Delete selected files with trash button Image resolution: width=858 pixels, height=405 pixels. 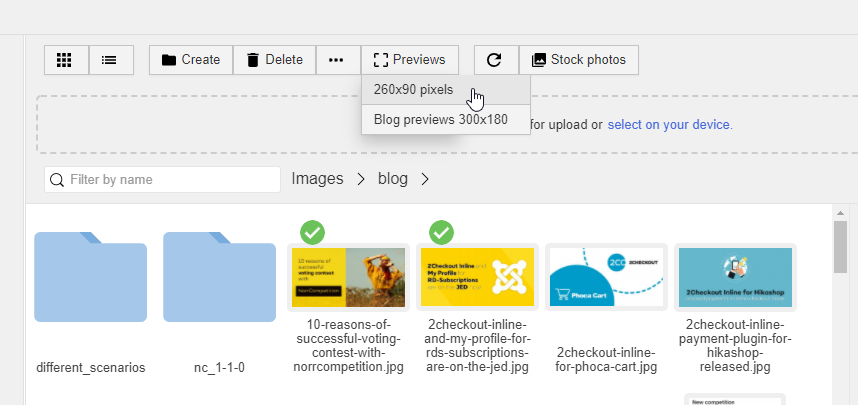274,60
